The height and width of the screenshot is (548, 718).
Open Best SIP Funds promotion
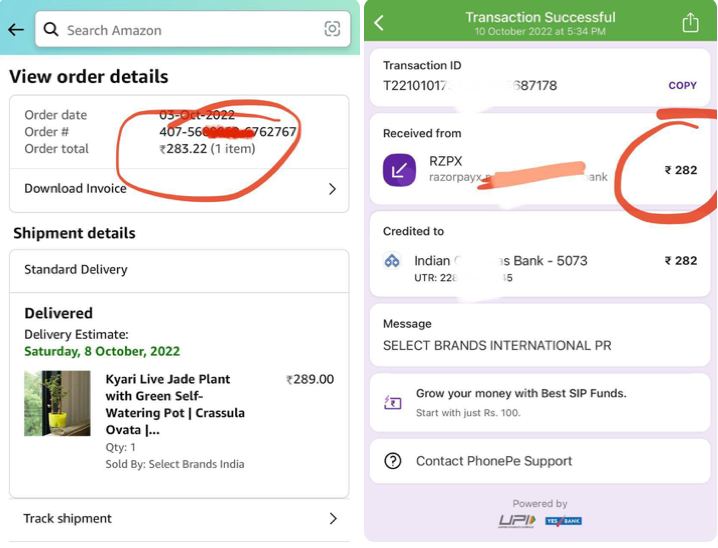(539, 402)
